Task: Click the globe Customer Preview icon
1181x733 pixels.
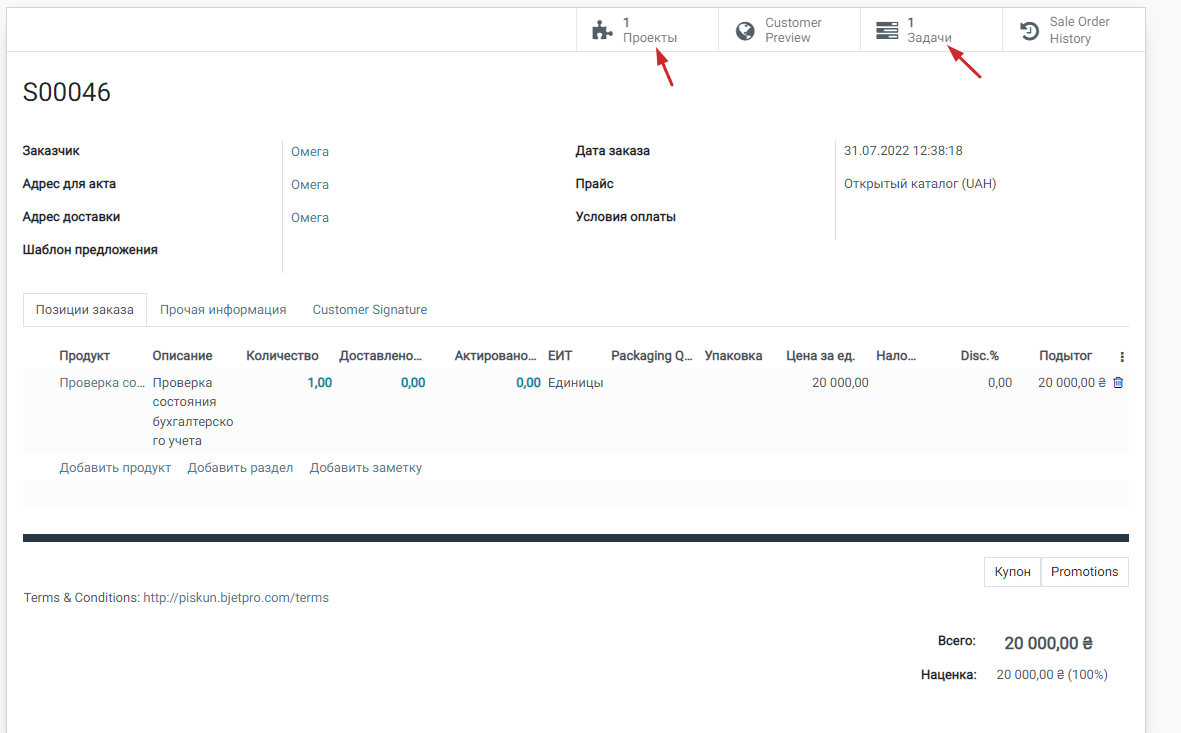Action: [x=745, y=30]
